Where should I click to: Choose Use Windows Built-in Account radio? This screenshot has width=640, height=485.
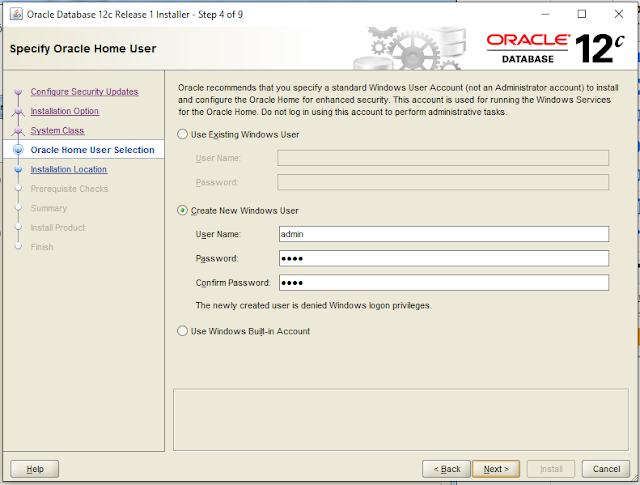tap(182, 331)
